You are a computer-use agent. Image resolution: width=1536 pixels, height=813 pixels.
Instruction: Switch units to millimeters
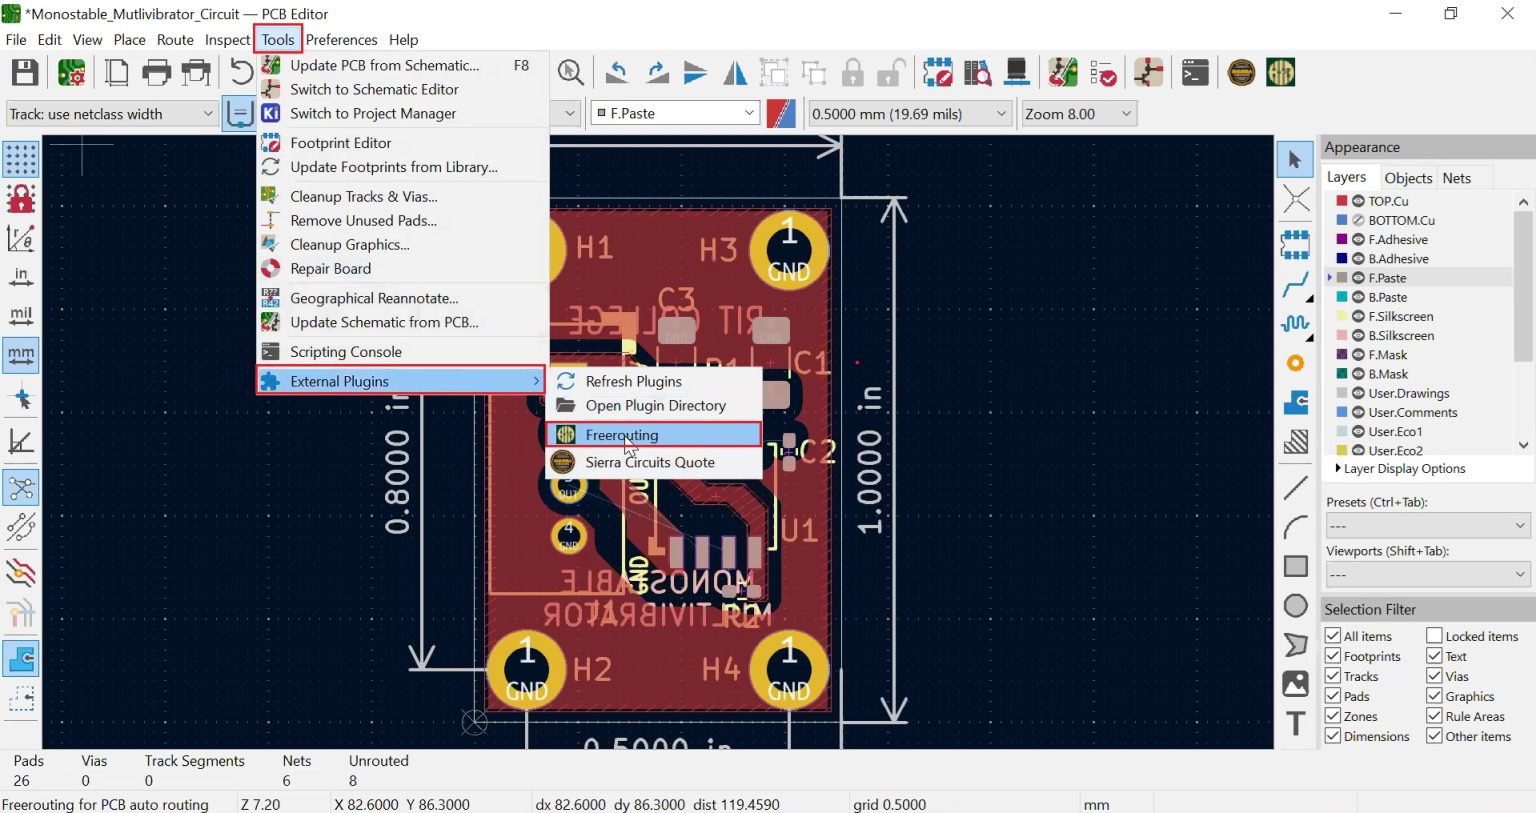pyautogui.click(x=21, y=354)
